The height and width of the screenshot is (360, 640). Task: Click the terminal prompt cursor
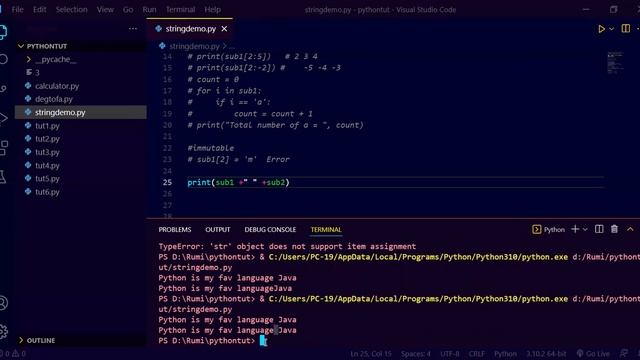tap(263, 341)
